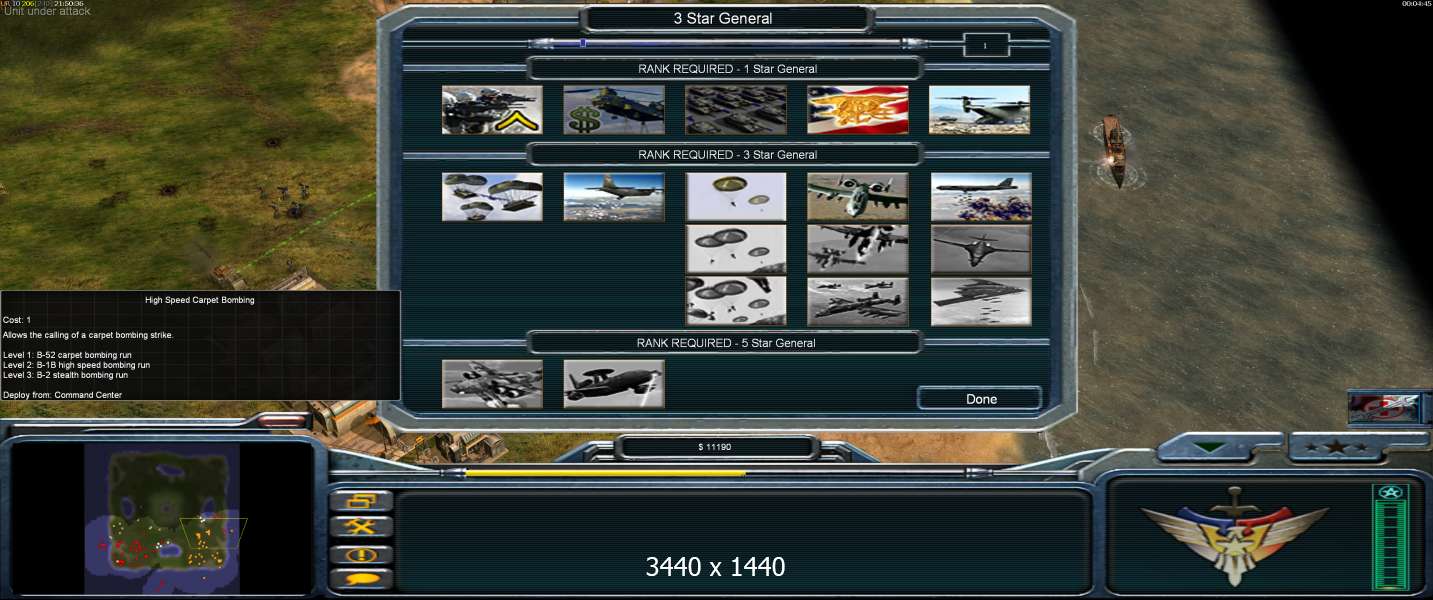Viewport: 1433px width, 600px height.
Task: Collapse control bar with green down arrow
Action: (1211, 448)
